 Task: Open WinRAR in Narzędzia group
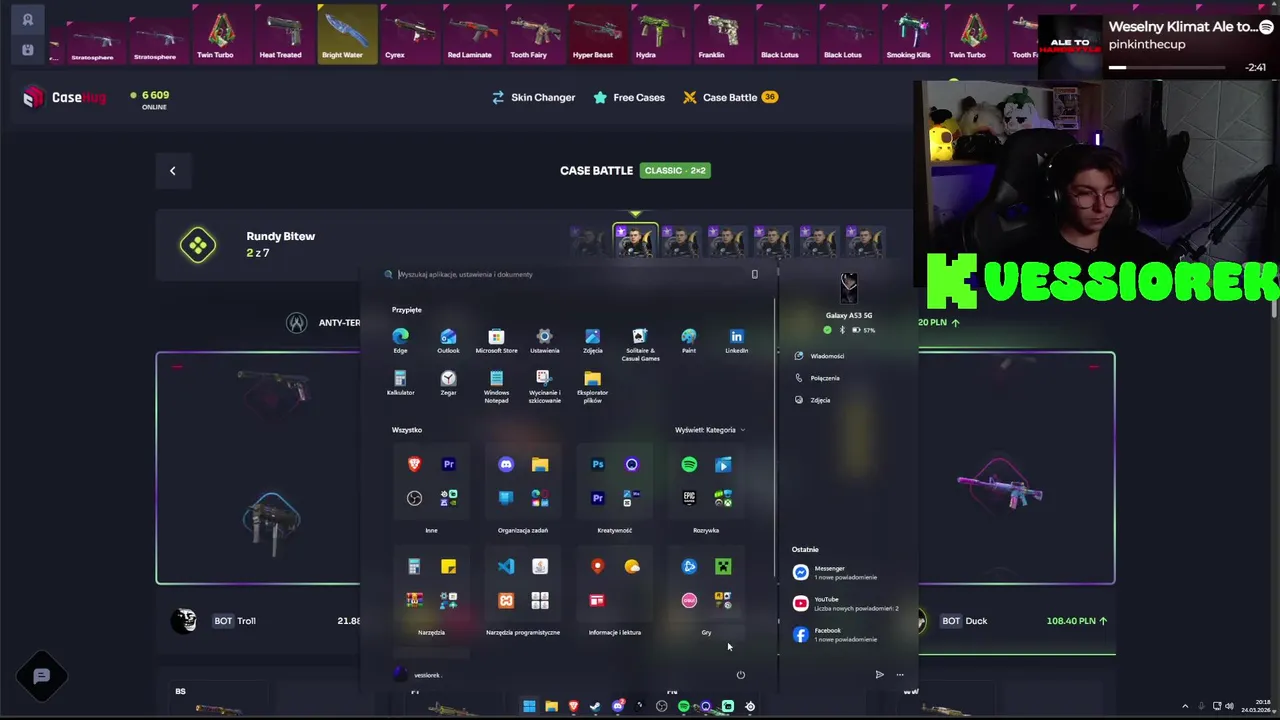click(414, 600)
